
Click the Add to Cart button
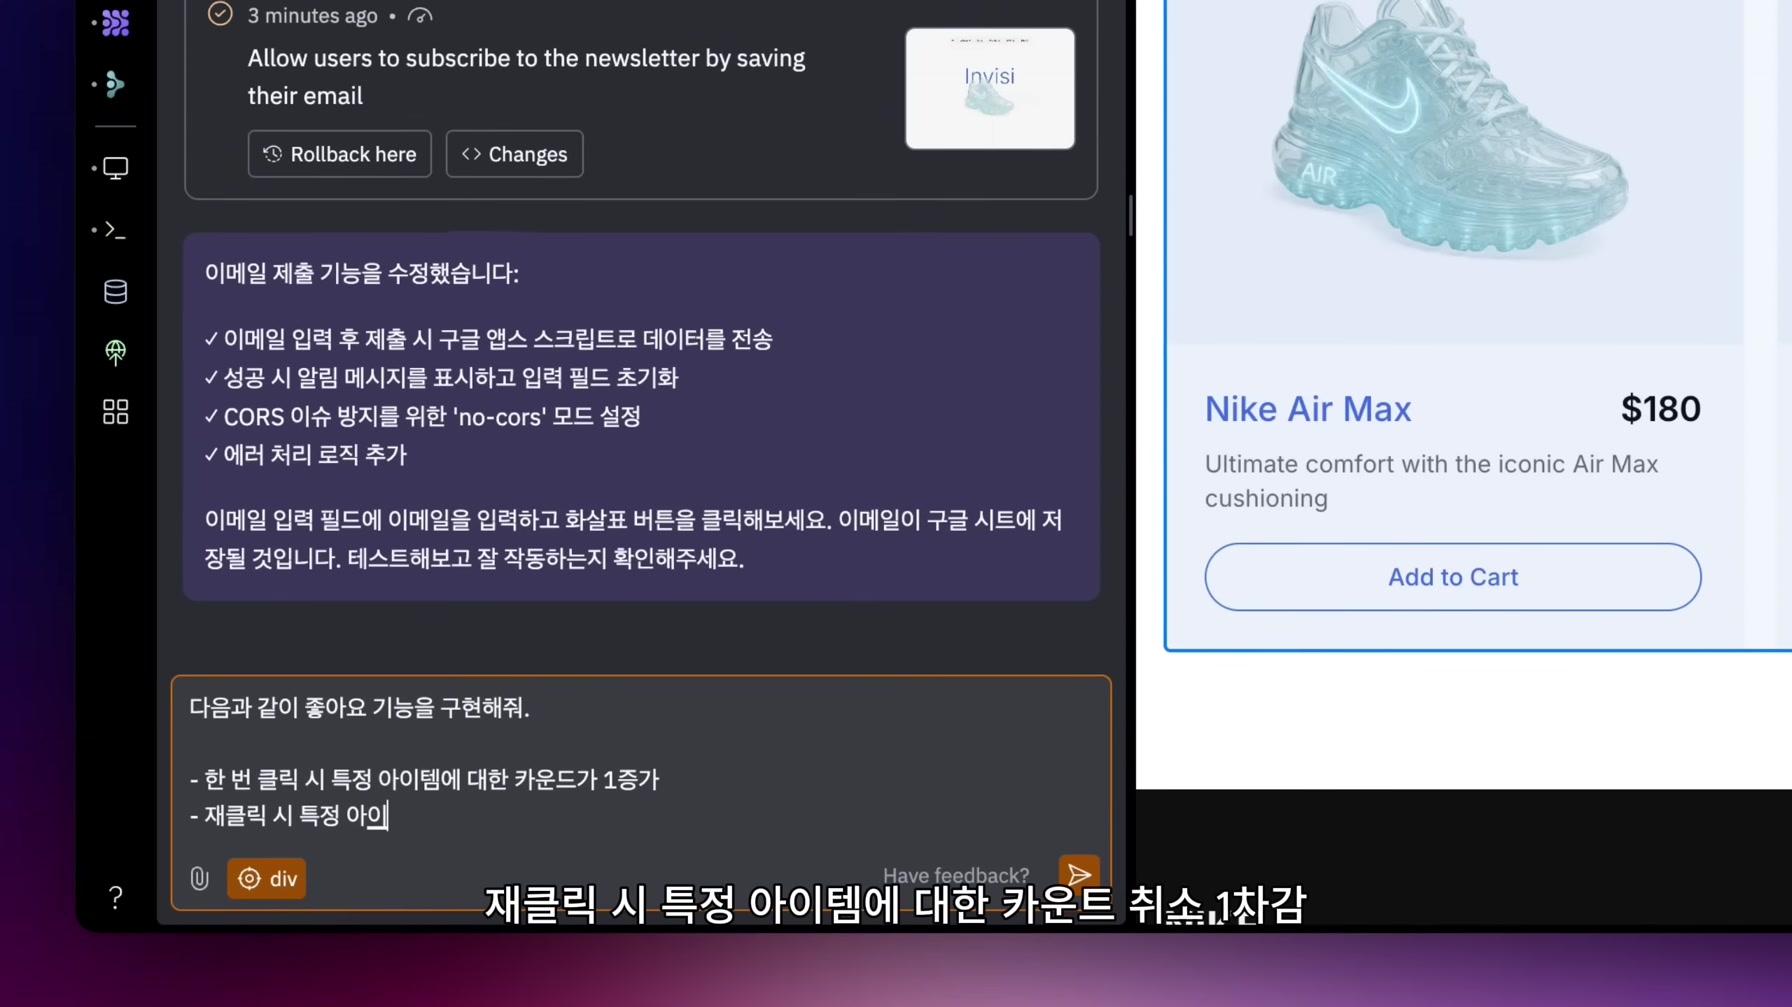pyautogui.click(x=1452, y=577)
